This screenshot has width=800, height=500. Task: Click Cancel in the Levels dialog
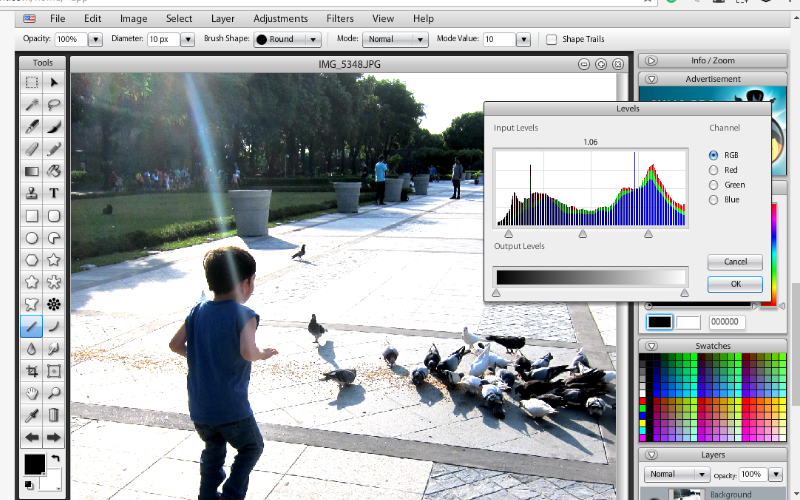735,262
